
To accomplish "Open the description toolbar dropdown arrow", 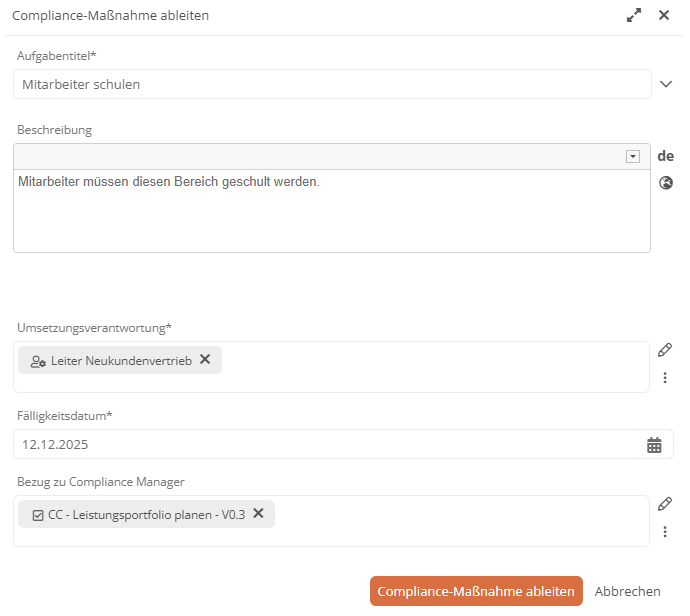I will [x=632, y=156].
